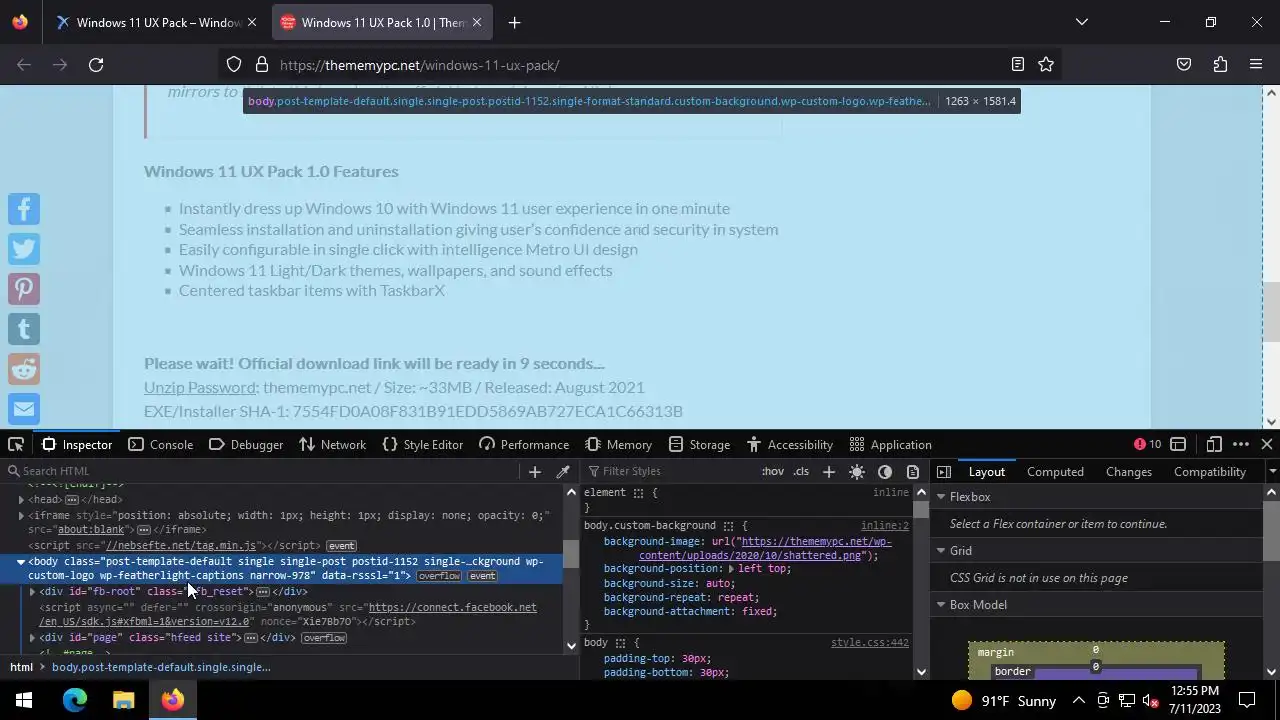Select the Layout sidebar tab
This screenshot has height=720, width=1280.
[x=986, y=471]
